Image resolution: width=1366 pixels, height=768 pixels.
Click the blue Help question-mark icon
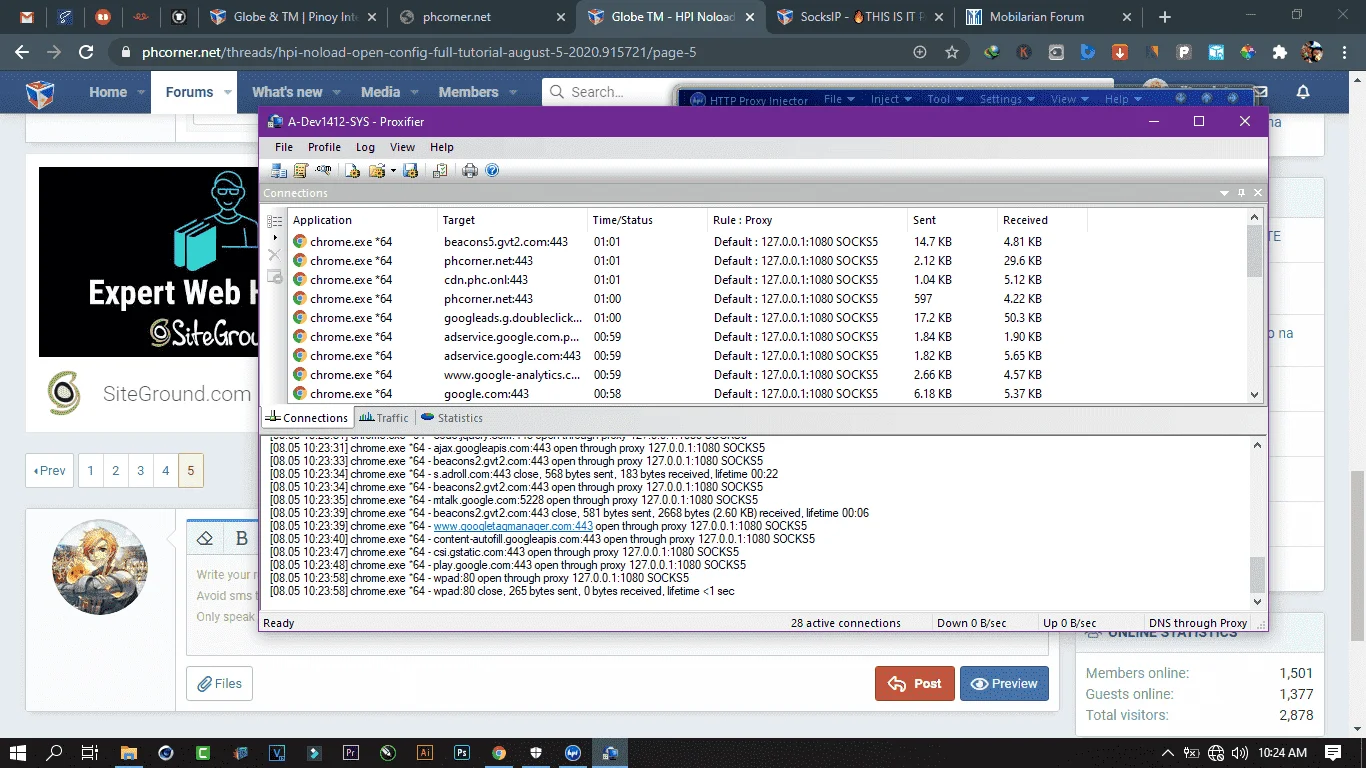click(x=492, y=171)
